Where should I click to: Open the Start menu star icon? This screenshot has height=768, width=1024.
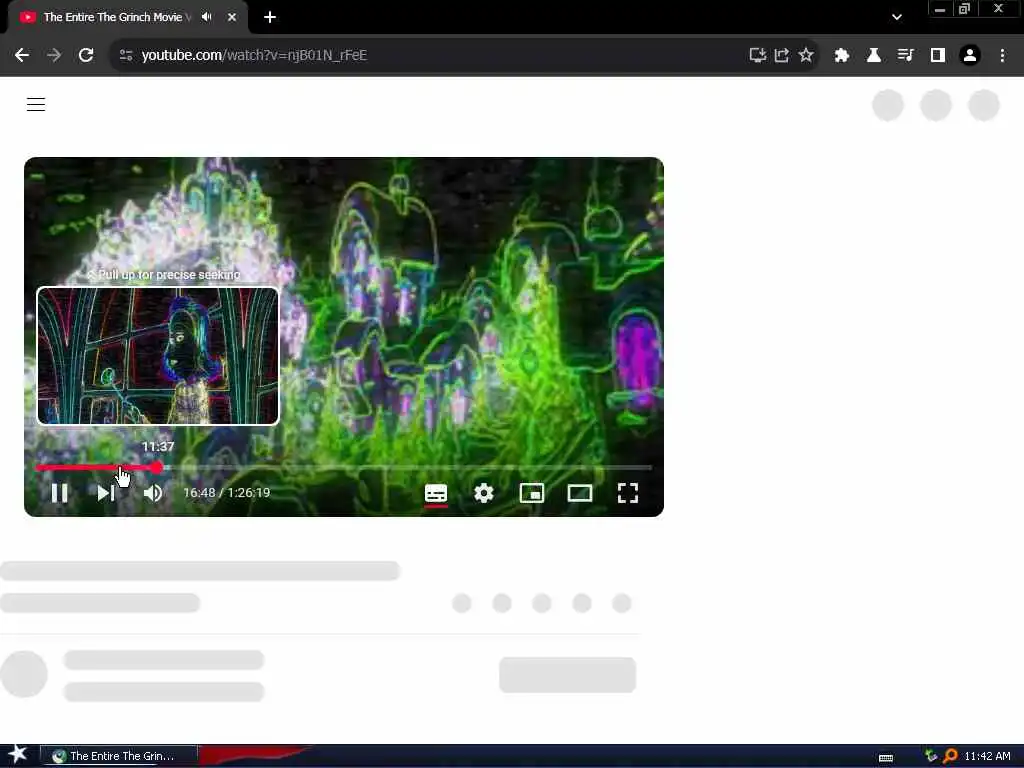[18, 754]
